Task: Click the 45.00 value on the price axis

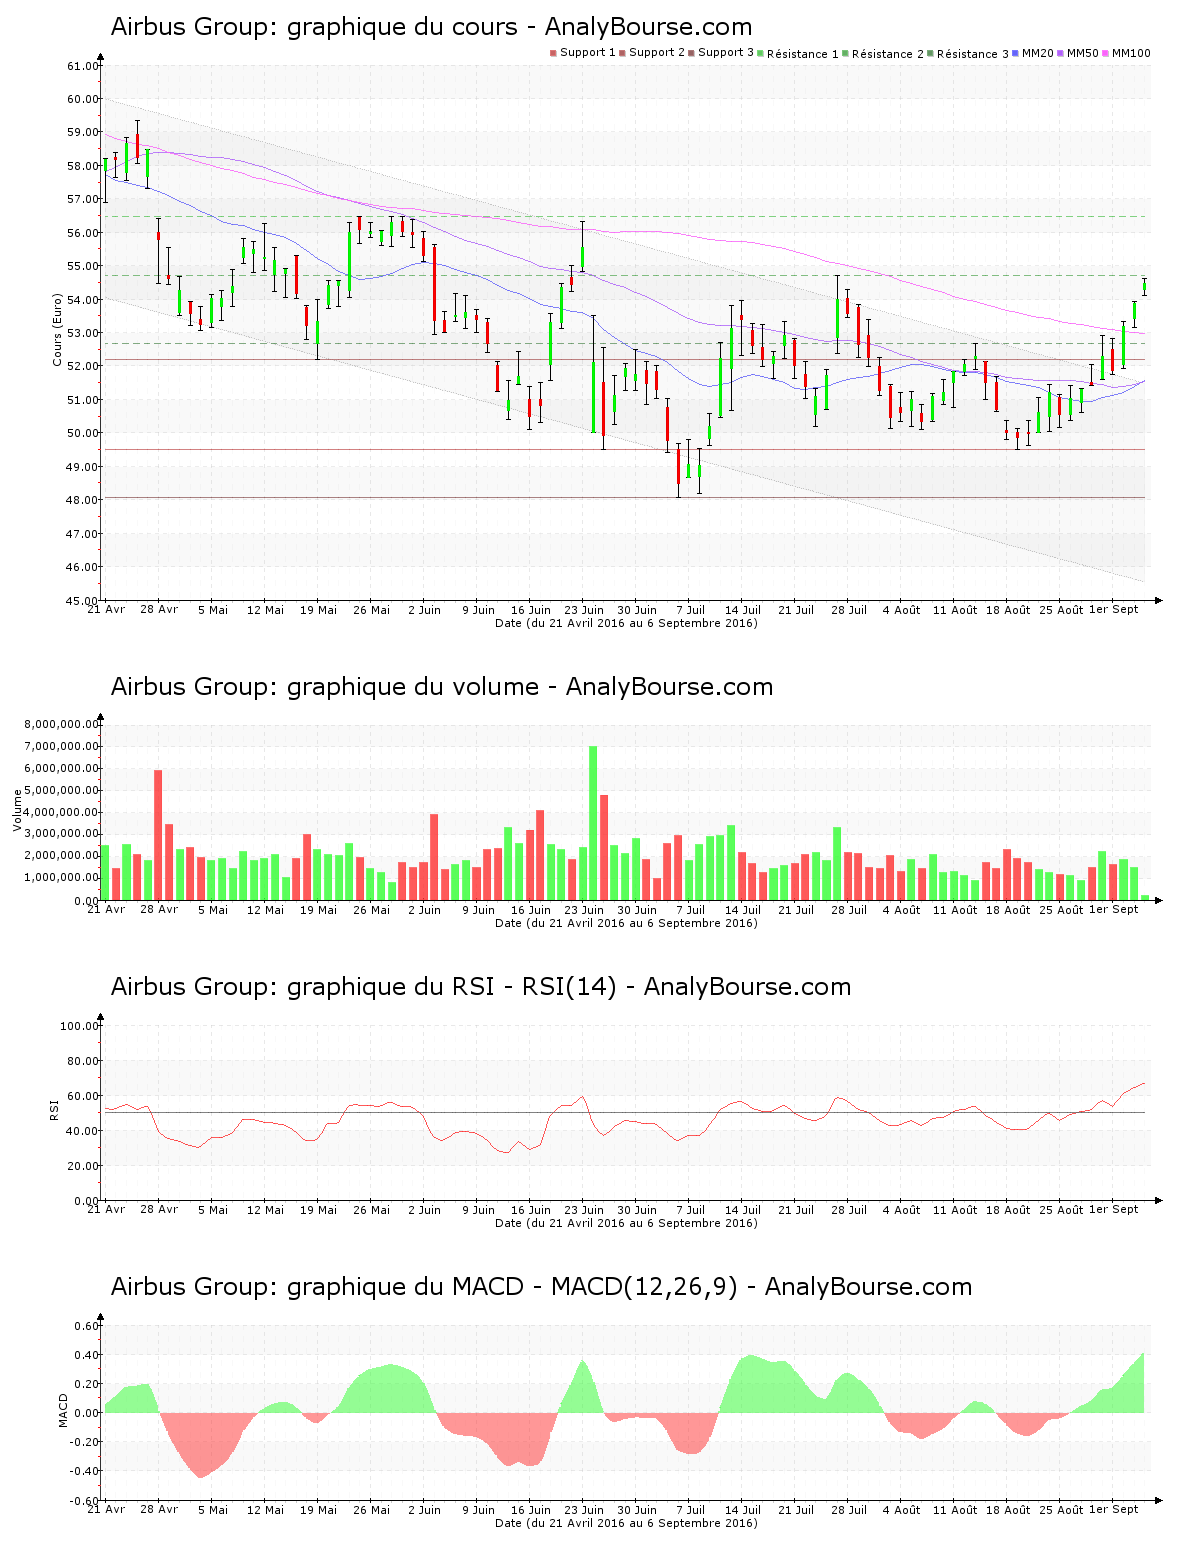Action: (x=83, y=601)
